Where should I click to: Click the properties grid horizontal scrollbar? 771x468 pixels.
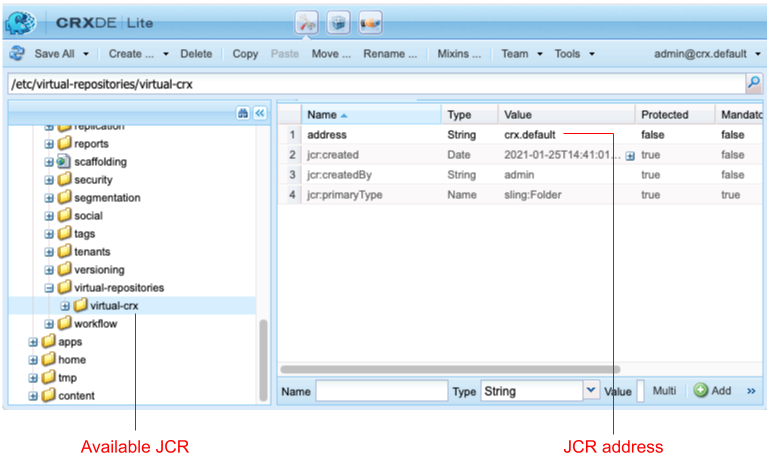coord(450,369)
